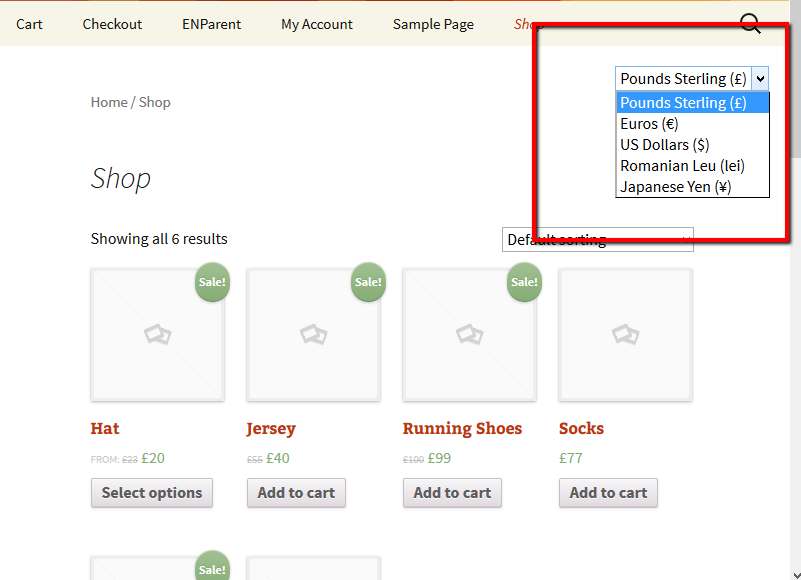This screenshot has width=801, height=580.
Task: Open the Running Shoes placeholder image
Action: [x=469, y=335]
